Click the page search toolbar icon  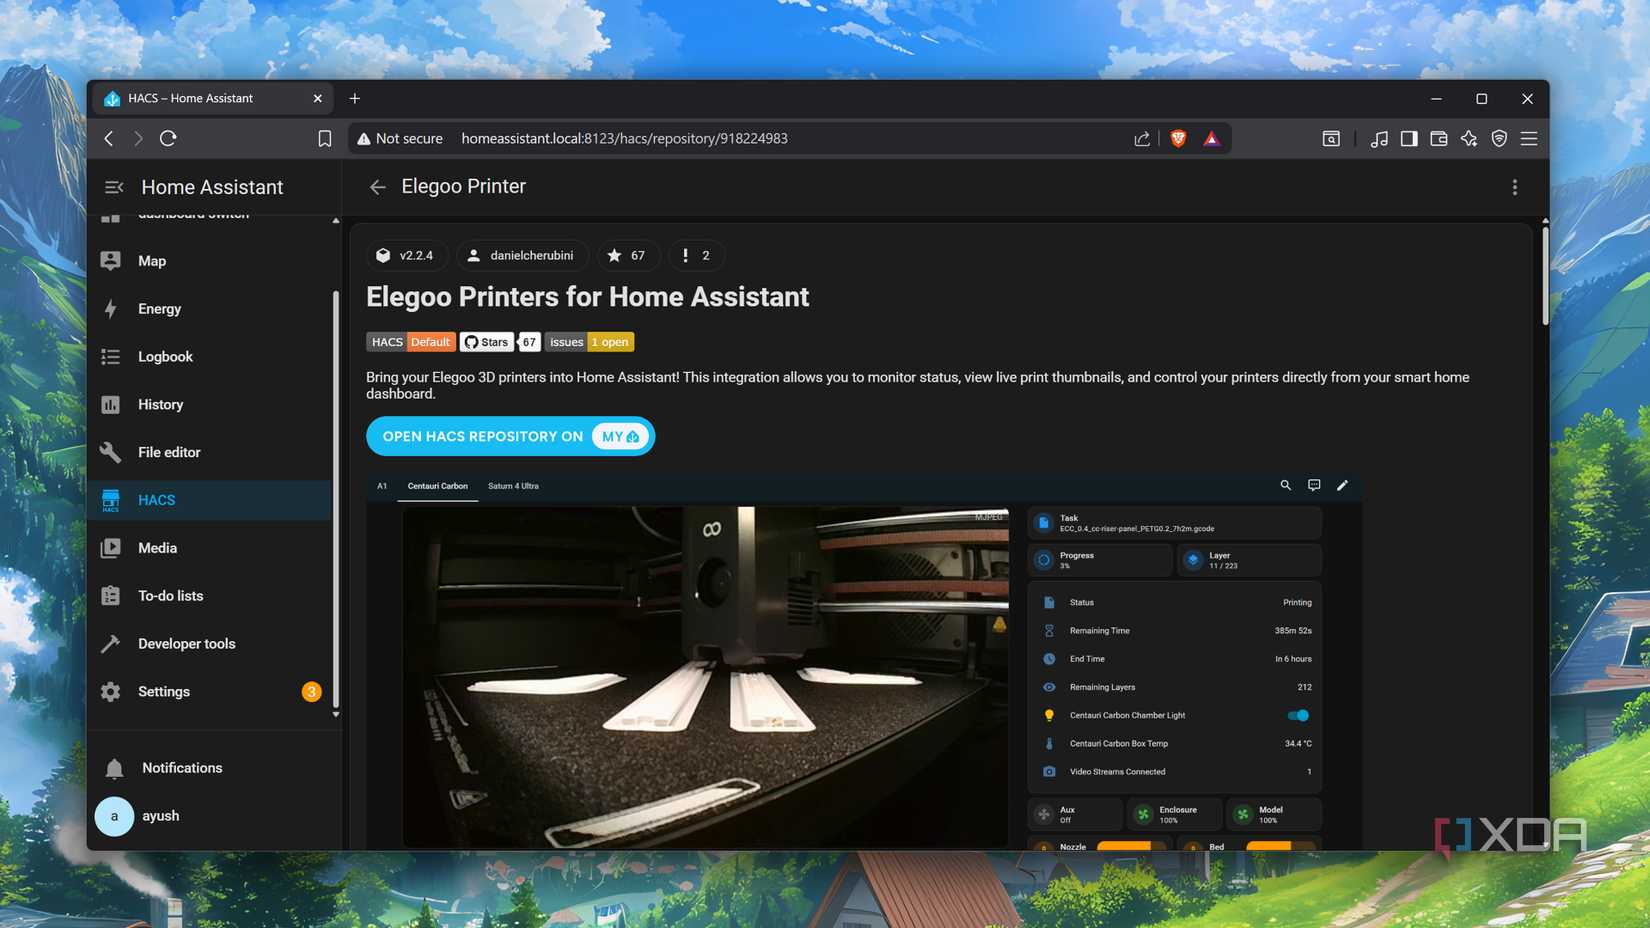pos(1331,139)
